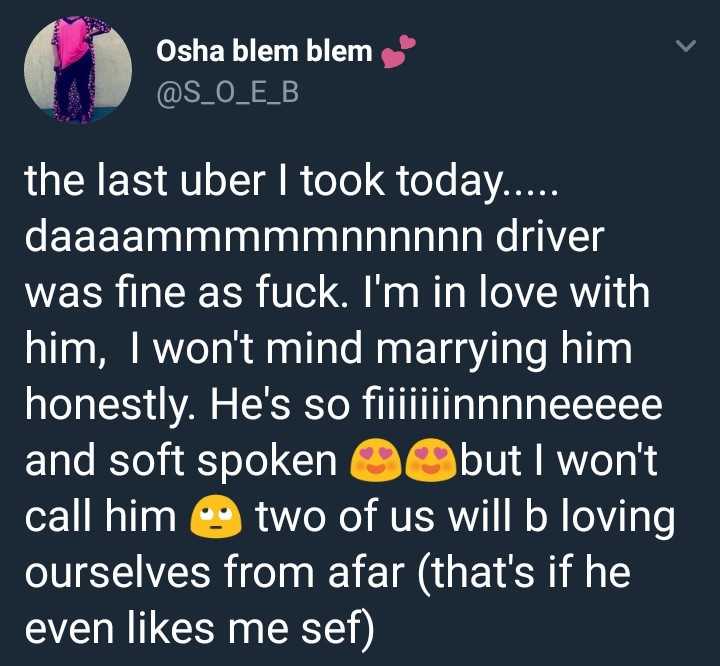Open the tweet options chevron menu
Screen dimensions: 720x666
[x=685, y=46]
